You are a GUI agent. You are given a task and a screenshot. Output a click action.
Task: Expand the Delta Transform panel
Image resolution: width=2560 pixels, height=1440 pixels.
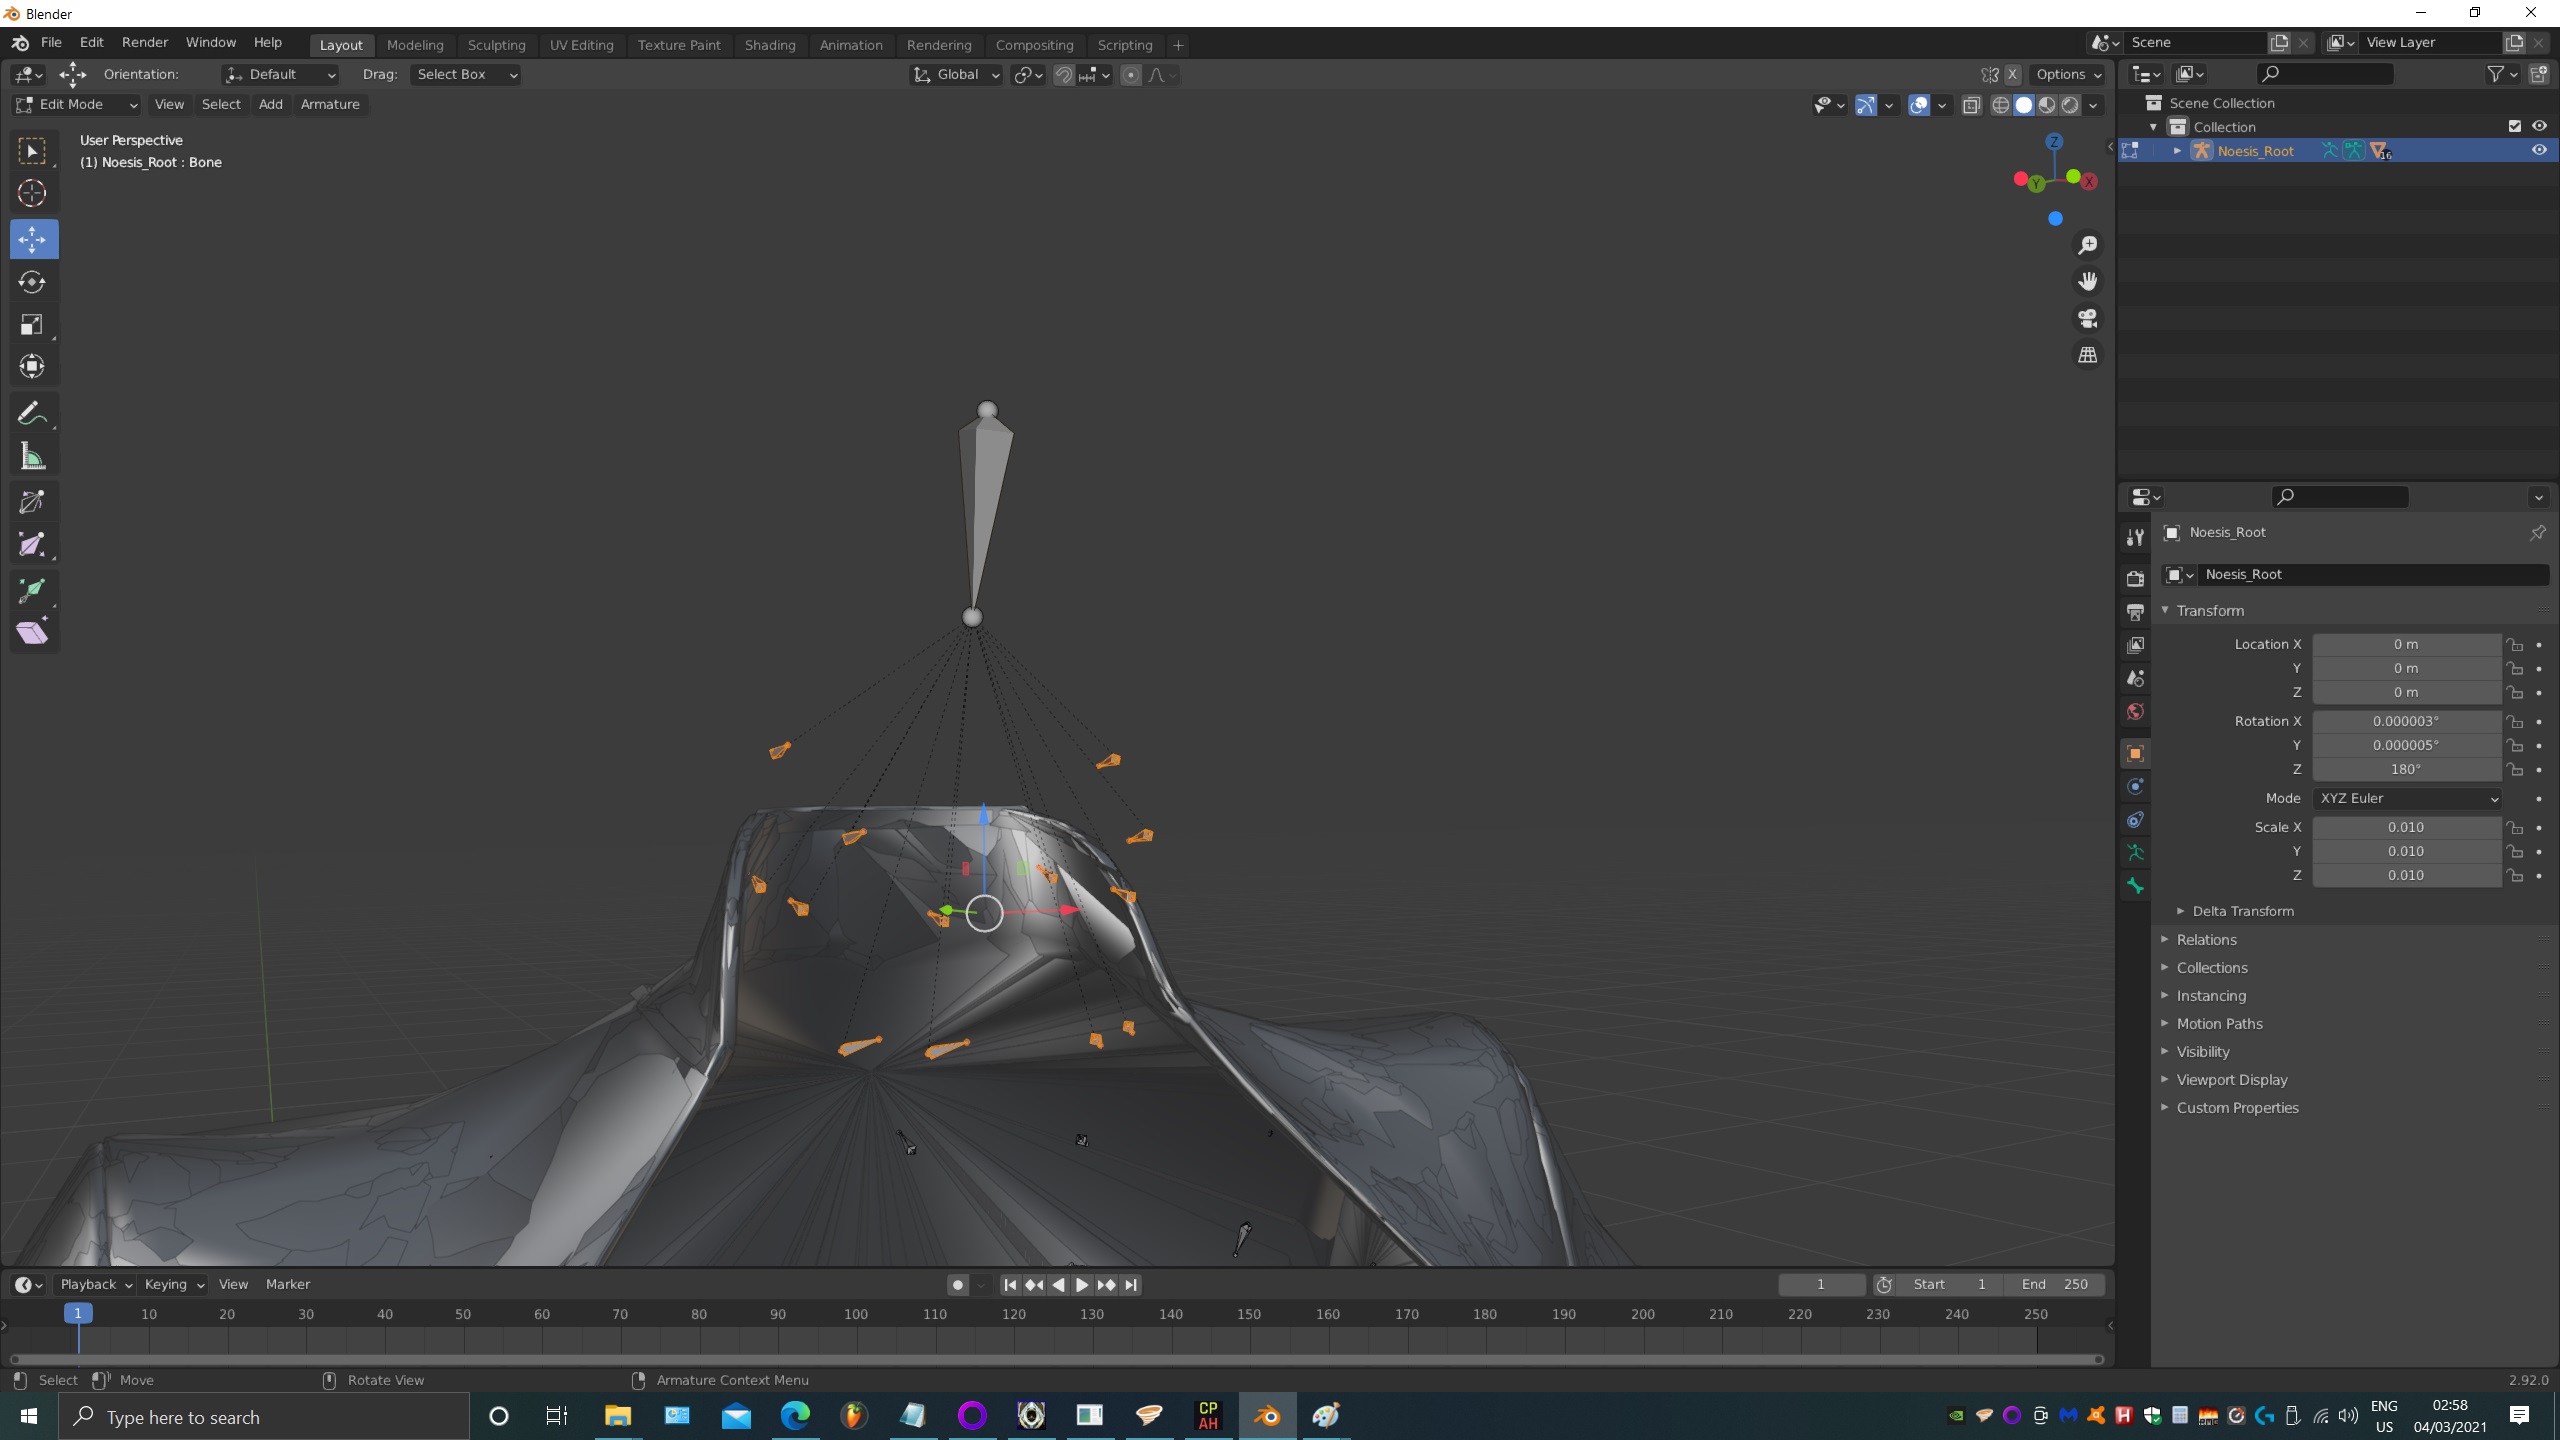coord(2243,911)
